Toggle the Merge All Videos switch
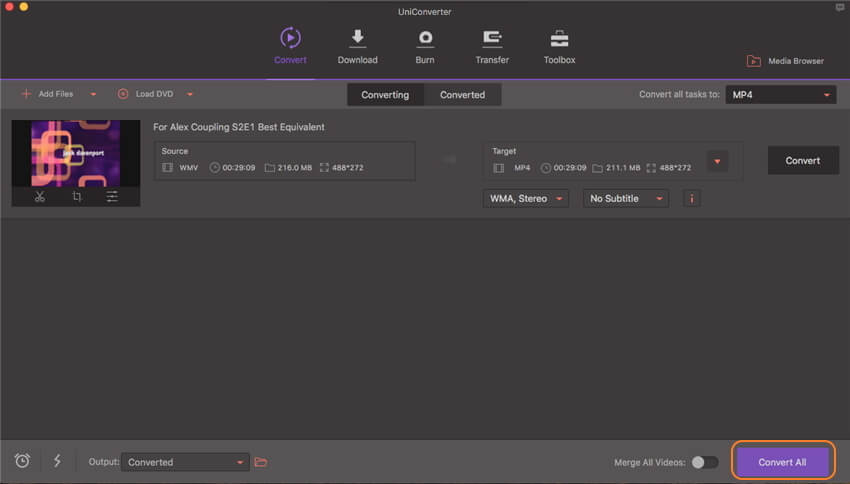This screenshot has width=850, height=484. (x=705, y=462)
